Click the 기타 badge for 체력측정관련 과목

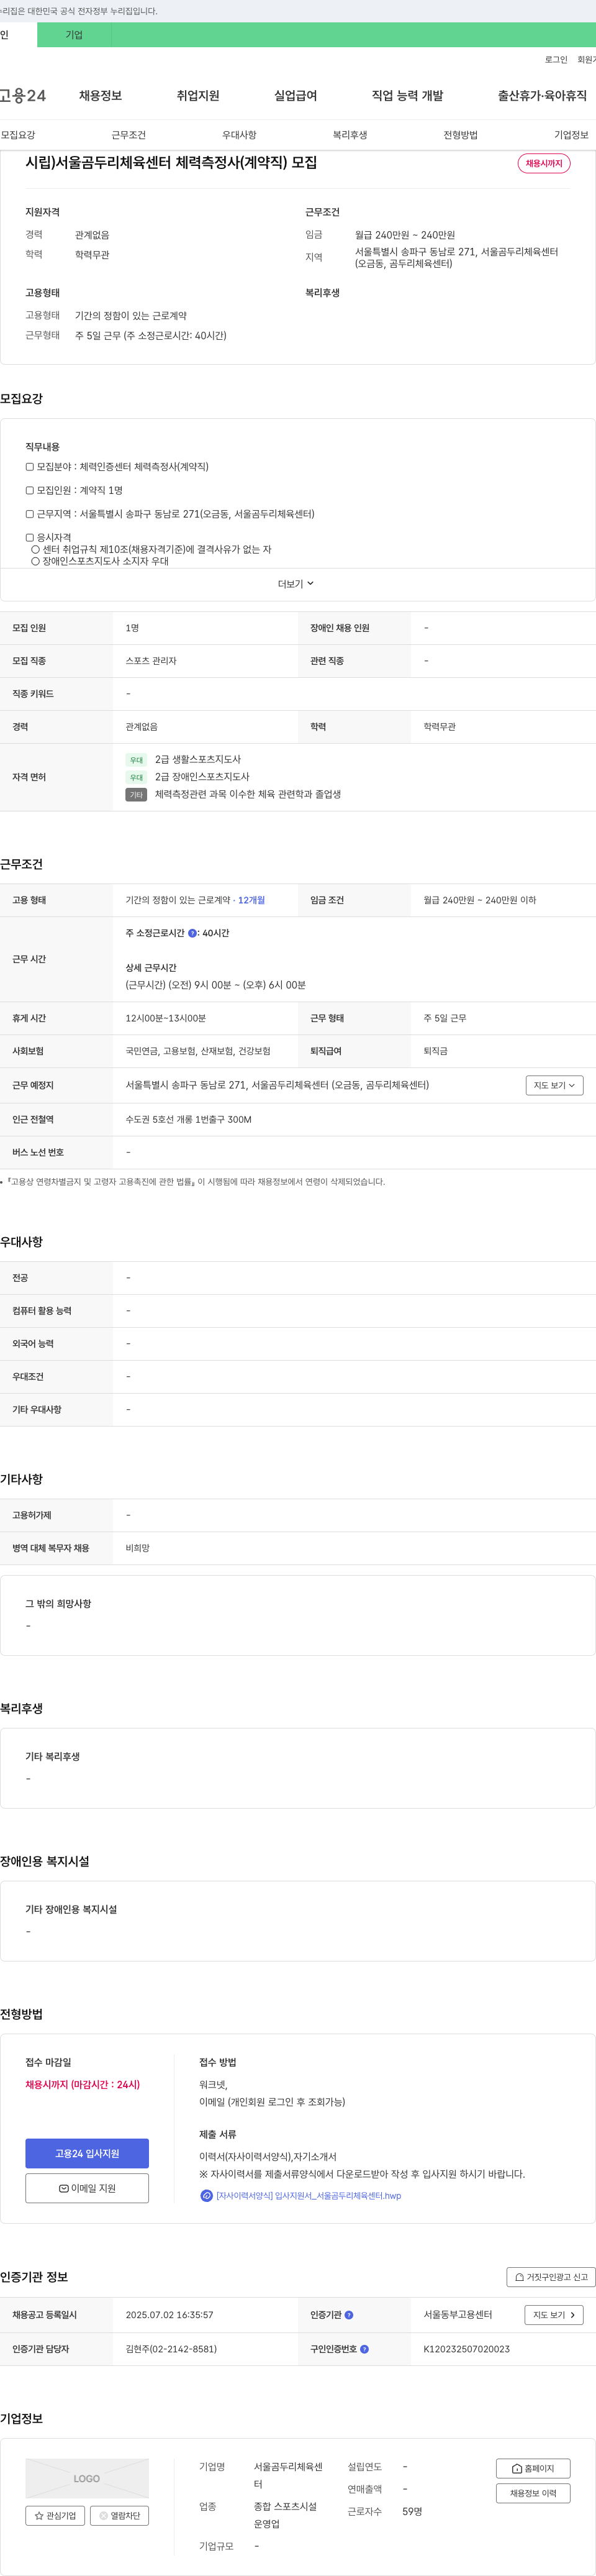136,795
